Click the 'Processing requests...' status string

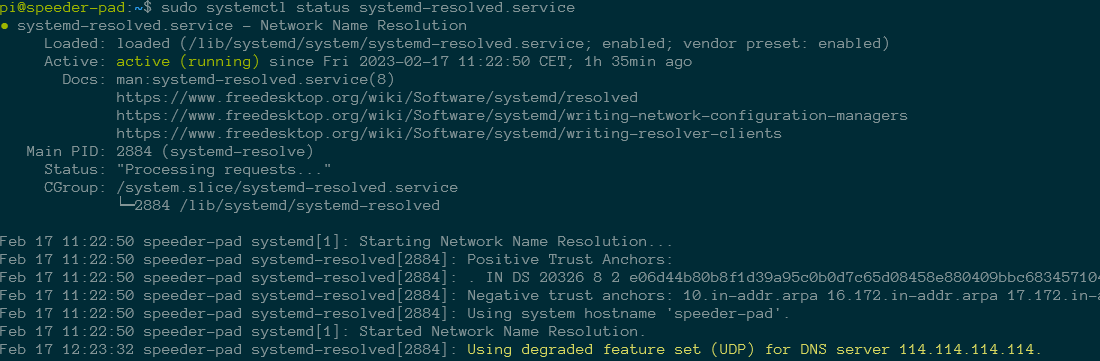coord(224,170)
